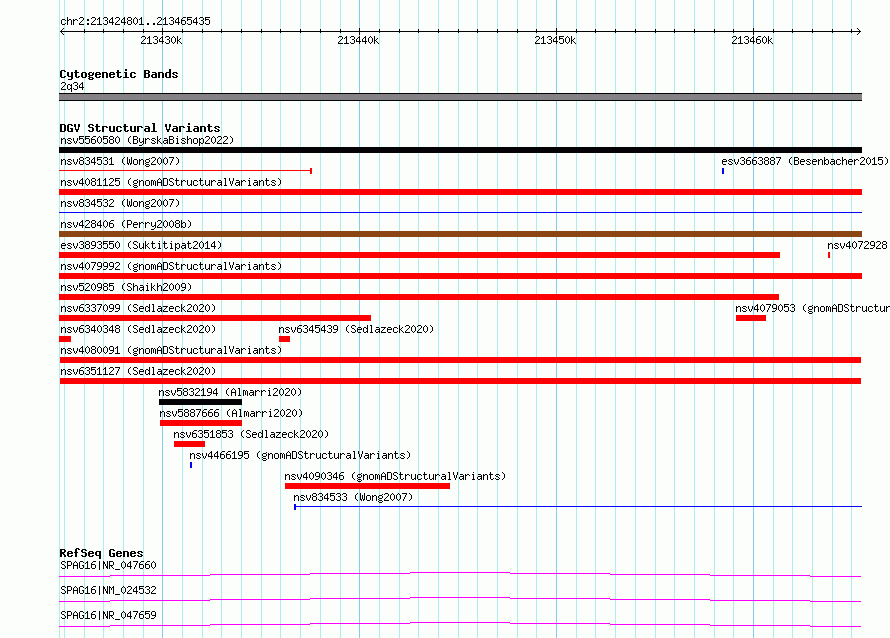Open esv3663887 (Besenbacher2015) label

pos(805,161)
